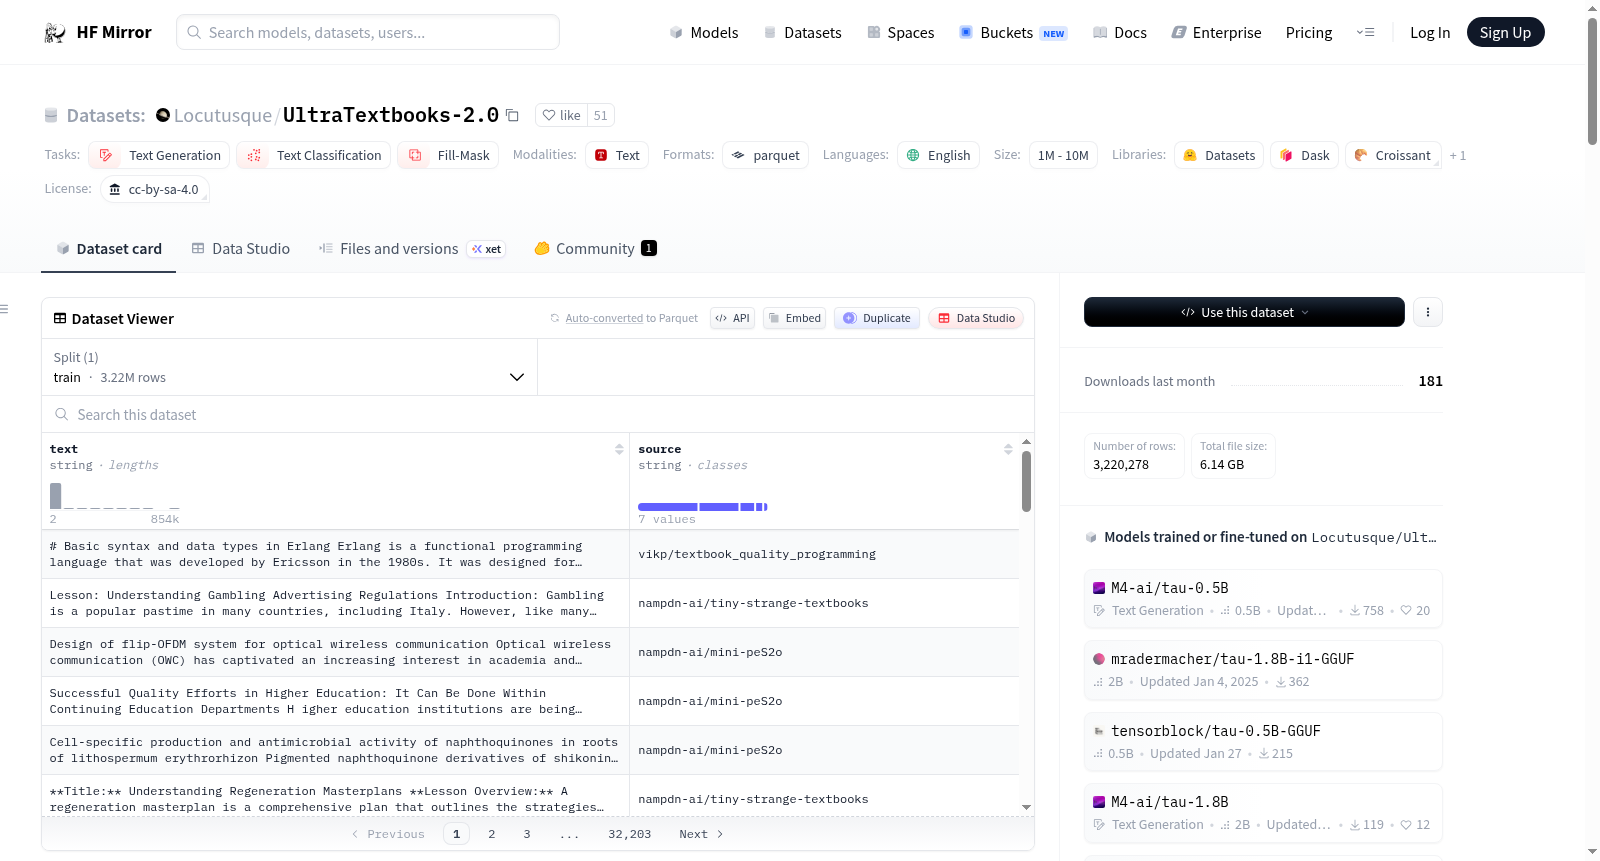Click the M4-ai/tau-1.8B model avatar
1600x861 pixels.
[x=1099, y=802]
